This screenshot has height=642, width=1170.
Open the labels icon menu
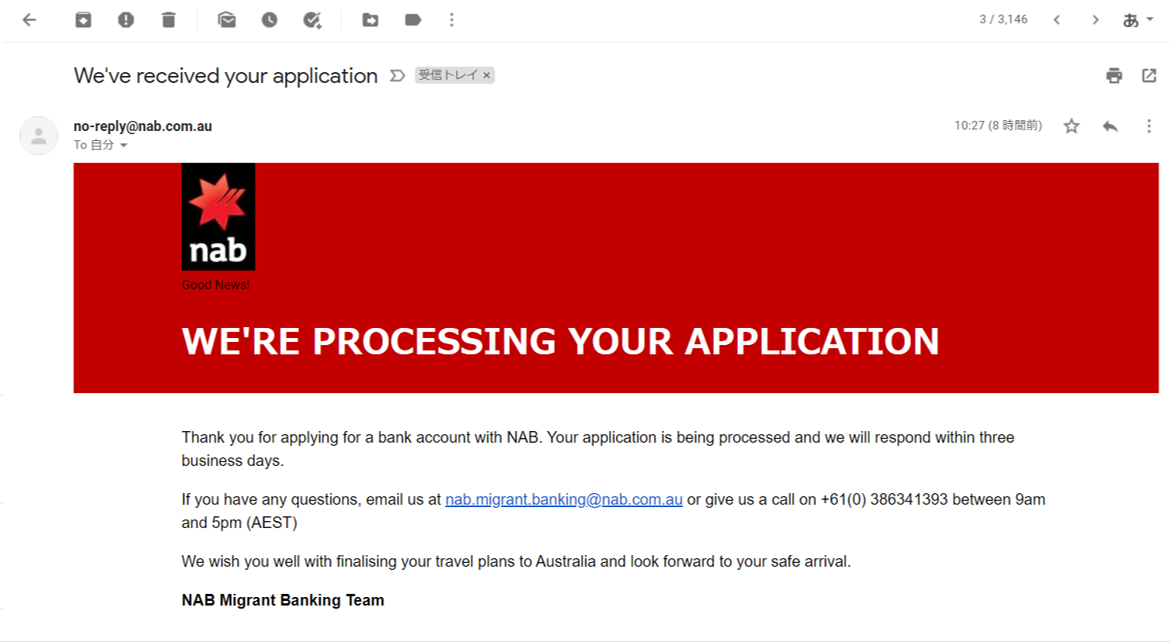click(x=413, y=20)
